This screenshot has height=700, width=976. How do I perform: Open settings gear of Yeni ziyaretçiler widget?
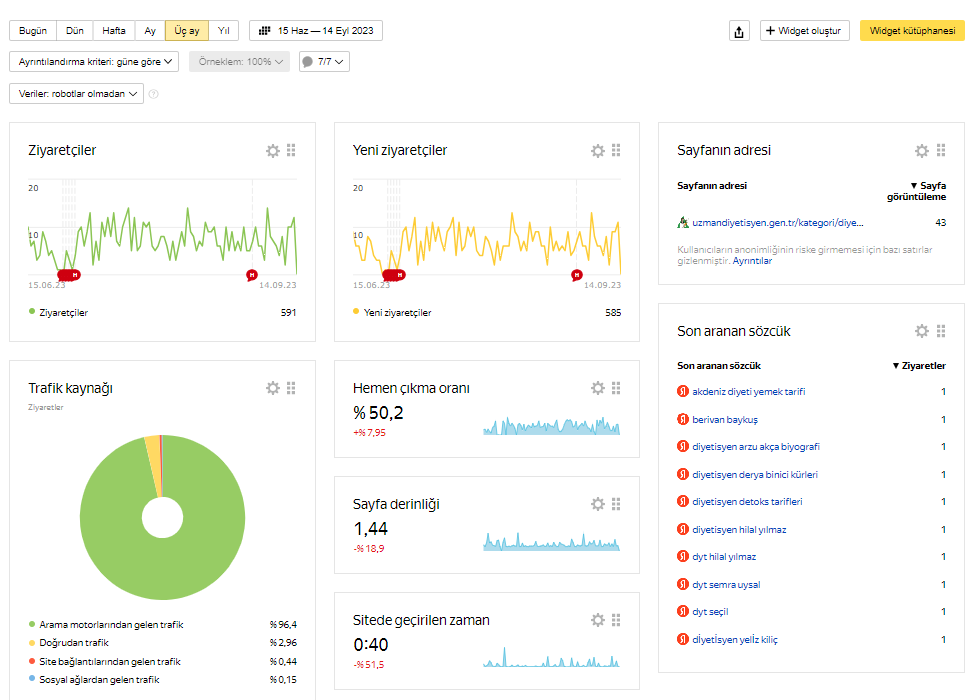coord(598,151)
